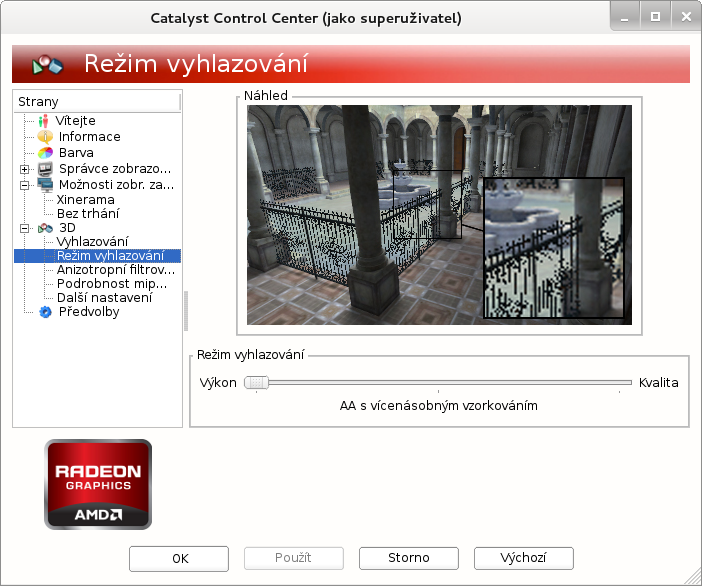The image size is (702, 586).
Task: Click the Storno button
Action: pos(409,558)
